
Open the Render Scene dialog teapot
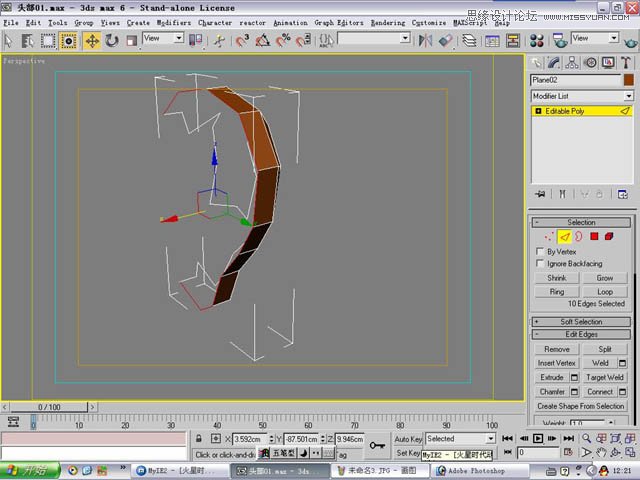click(x=560, y=40)
